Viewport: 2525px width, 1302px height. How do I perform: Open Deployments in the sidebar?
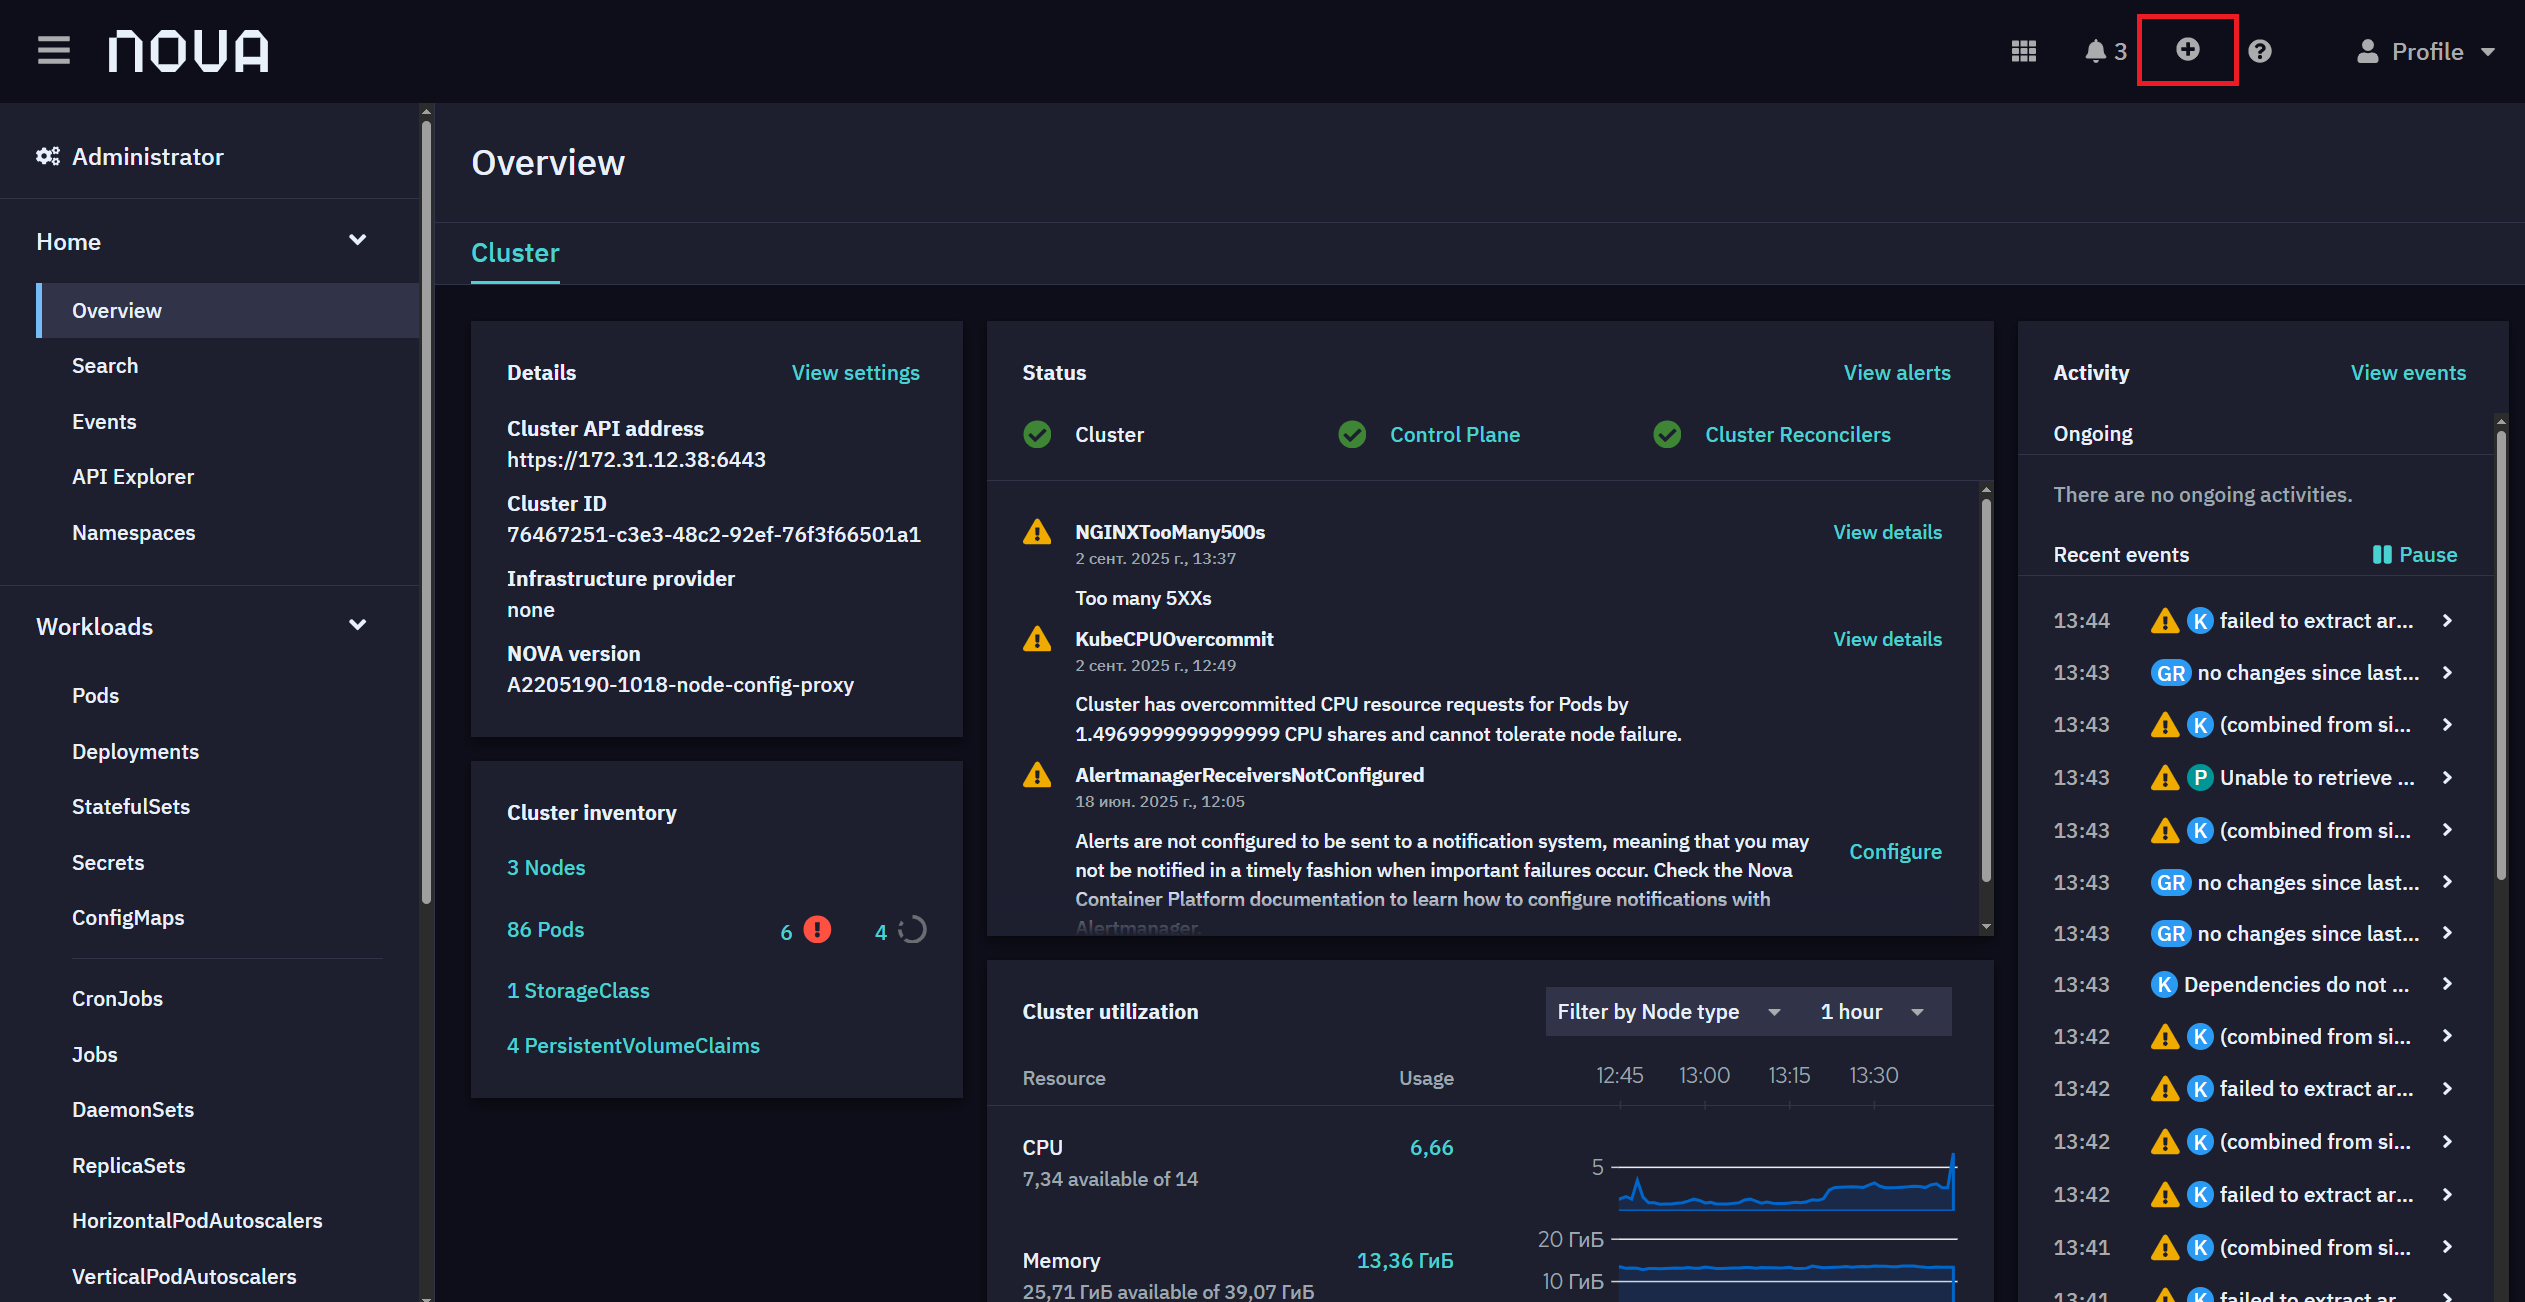[x=135, y=751]
